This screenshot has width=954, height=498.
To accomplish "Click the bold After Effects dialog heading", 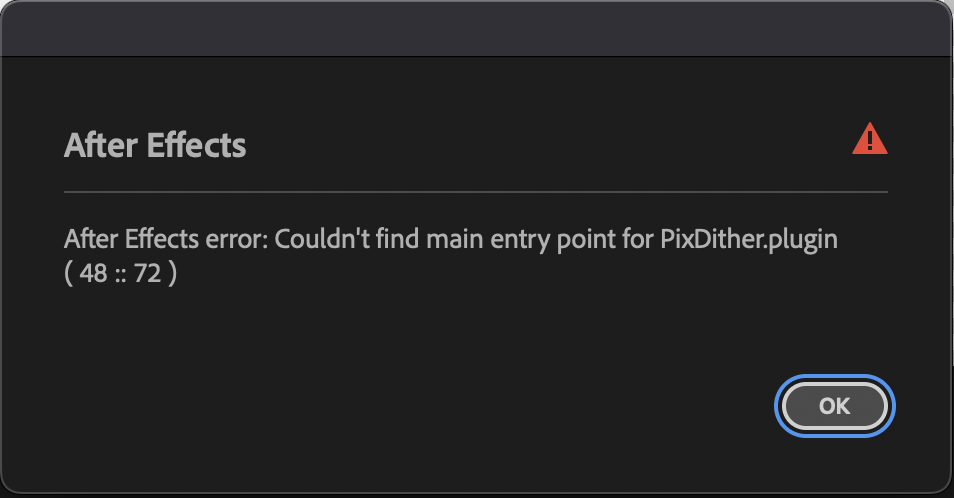I will point(155,145).
